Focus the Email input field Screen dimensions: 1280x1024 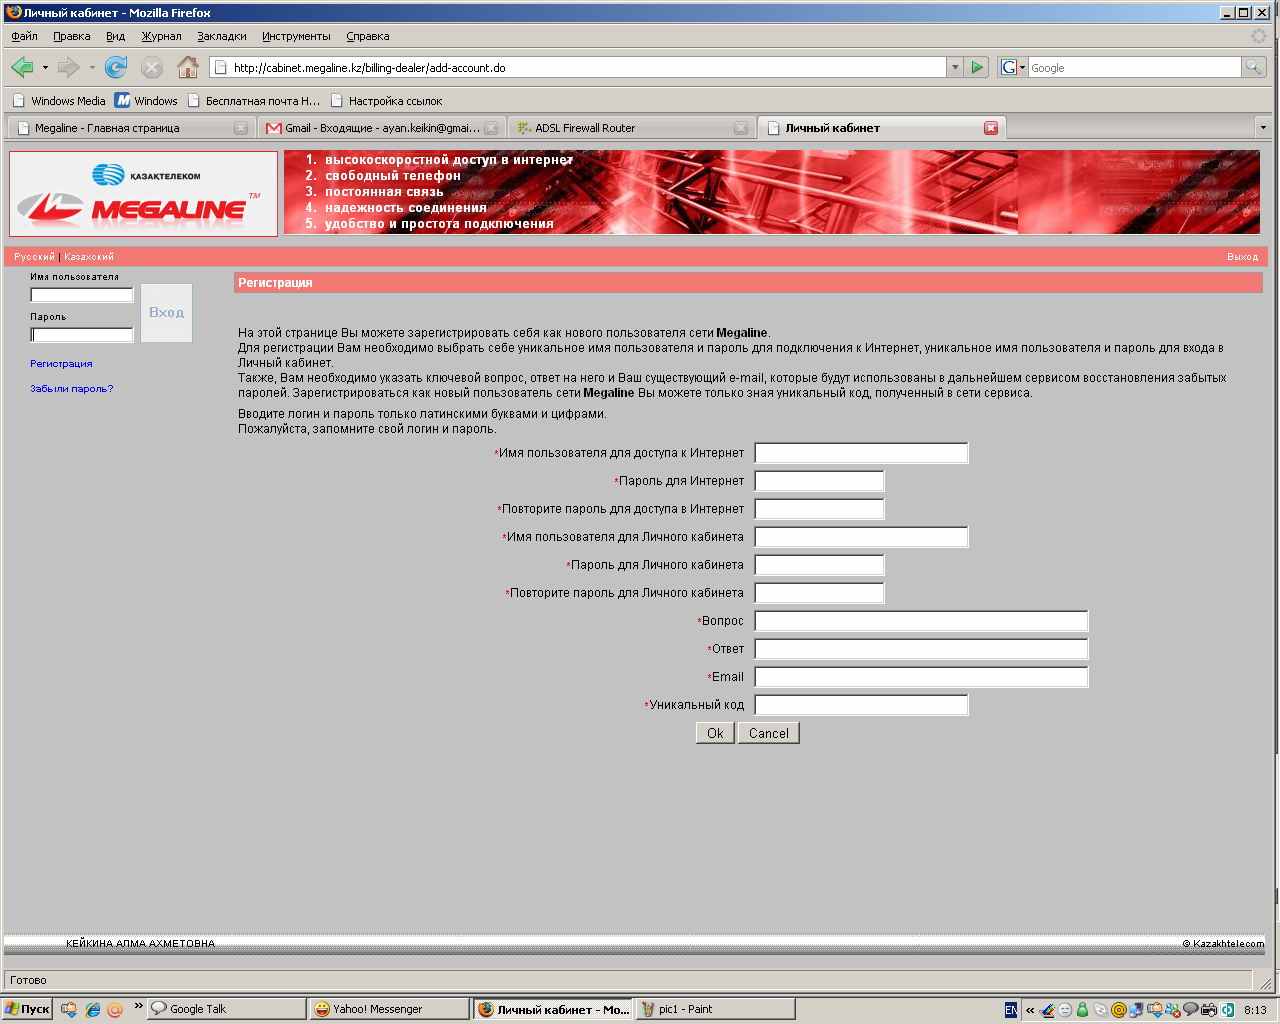tap(921, 677)
